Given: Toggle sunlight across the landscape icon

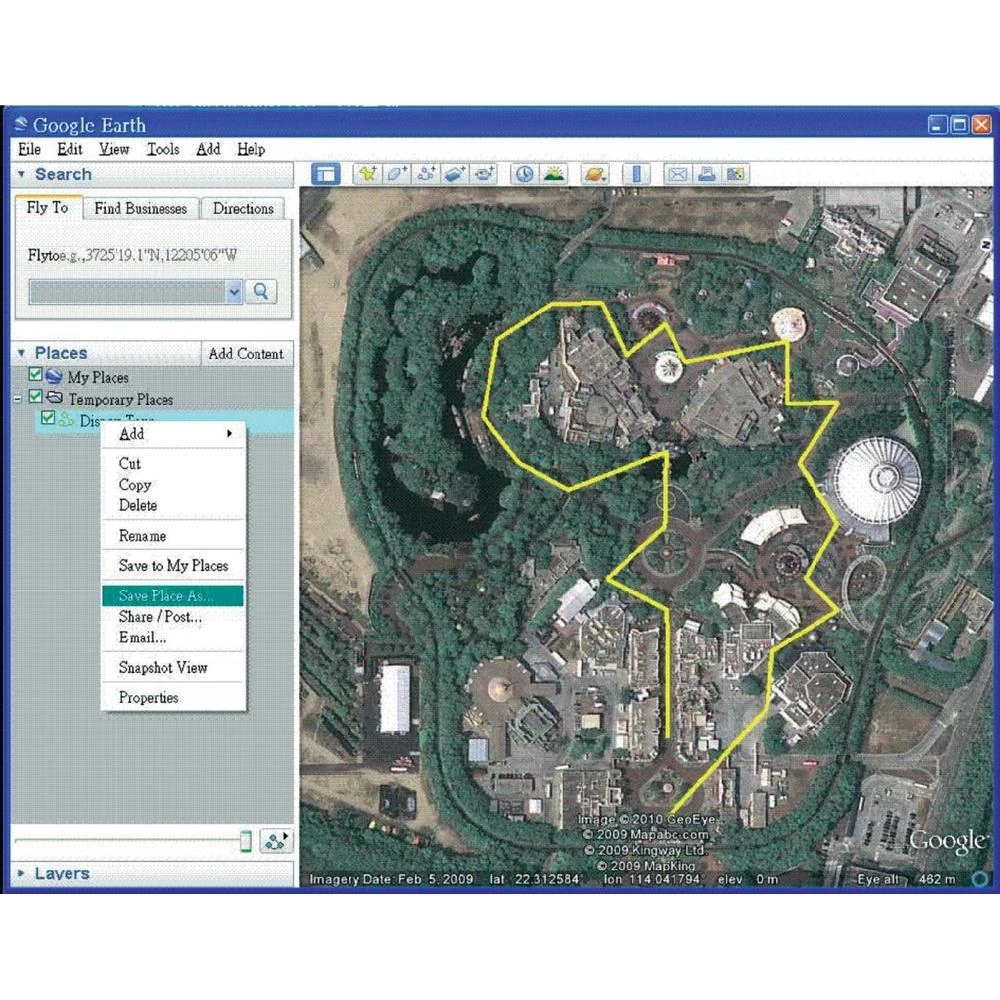Looking at the screenshot, I should click(553, 174).
